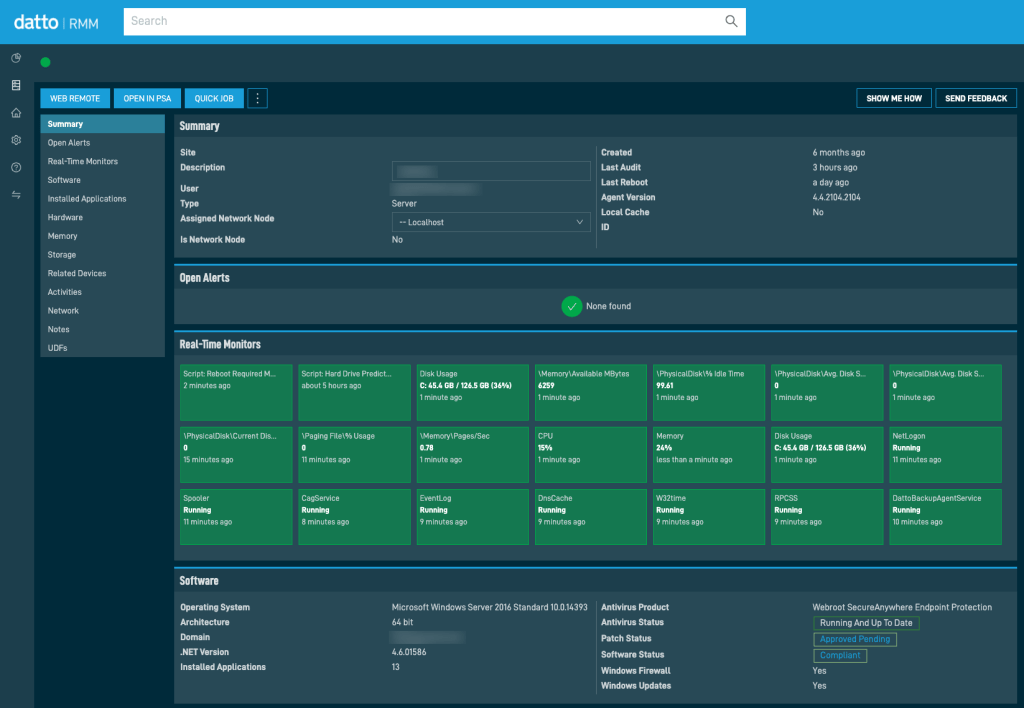Open the Hardware side menu item

coord(103,217)
